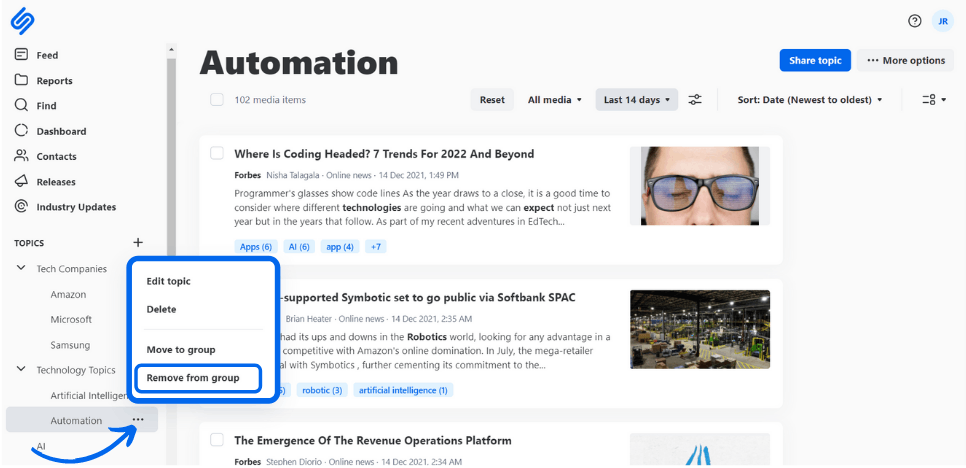This screenshot has height=468, width=966.
Task: Open the Reports folder icon
Action: tap(22, 80)
